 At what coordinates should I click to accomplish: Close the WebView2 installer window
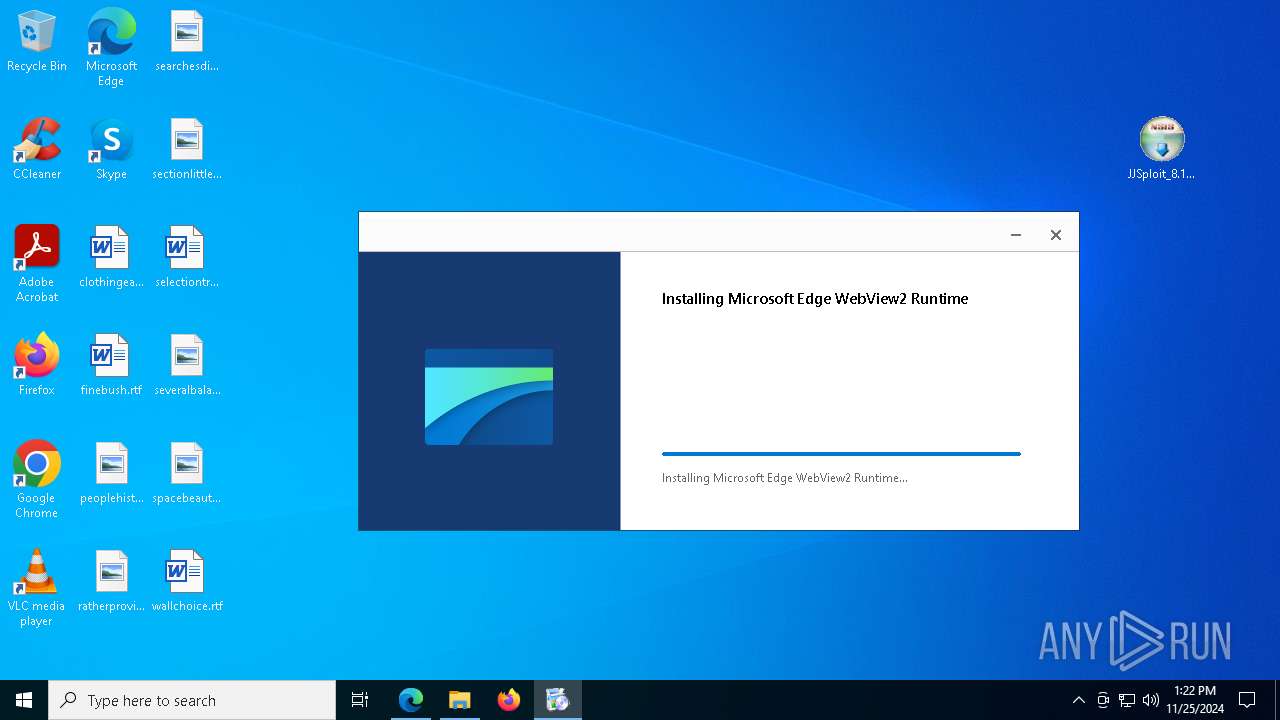1055,235
